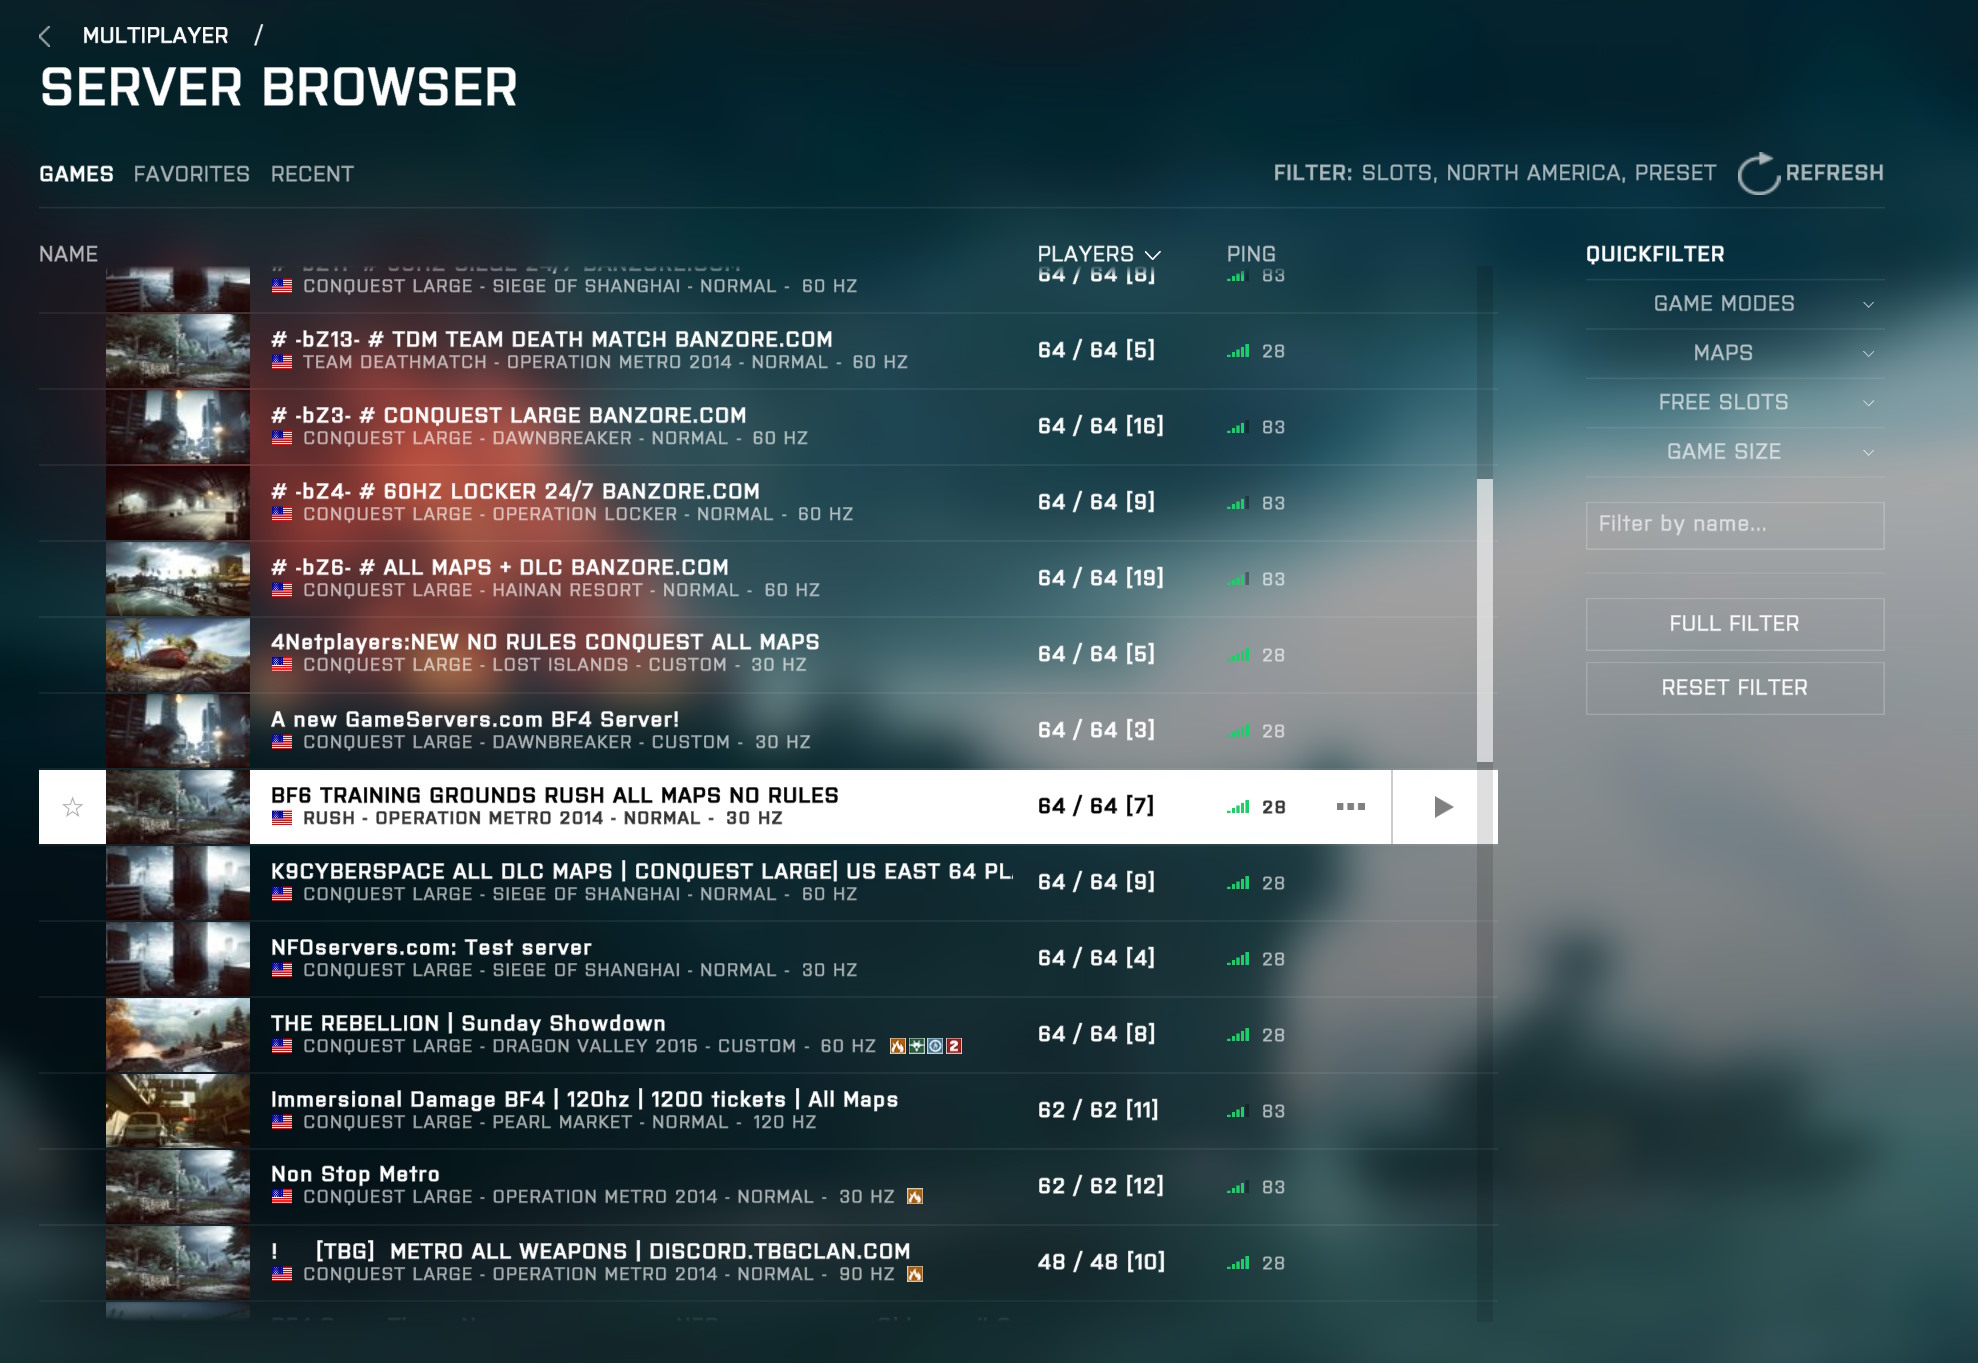Image resolution: width=1978 pixels, height=1363 pixels.
Task: Click the first orange badge on THE REBELLION row
Action: point(897,1046)
